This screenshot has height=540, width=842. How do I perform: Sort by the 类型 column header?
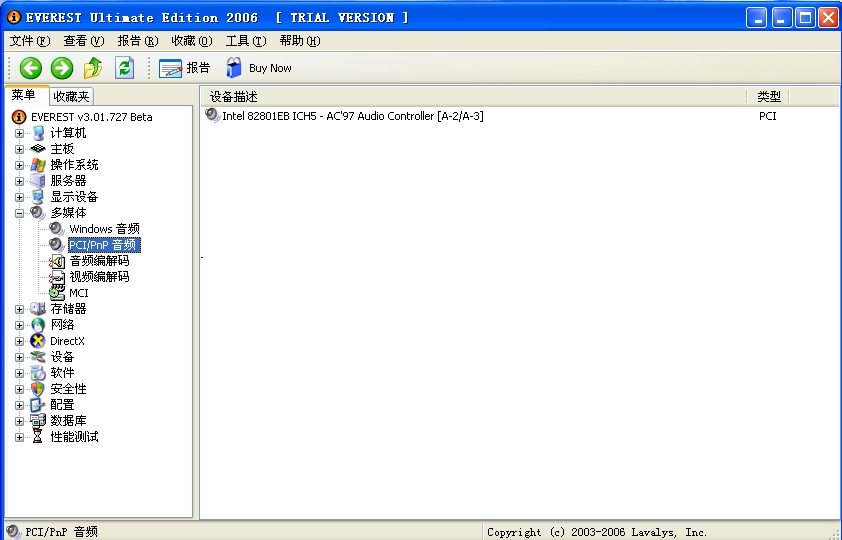[768, 97]
